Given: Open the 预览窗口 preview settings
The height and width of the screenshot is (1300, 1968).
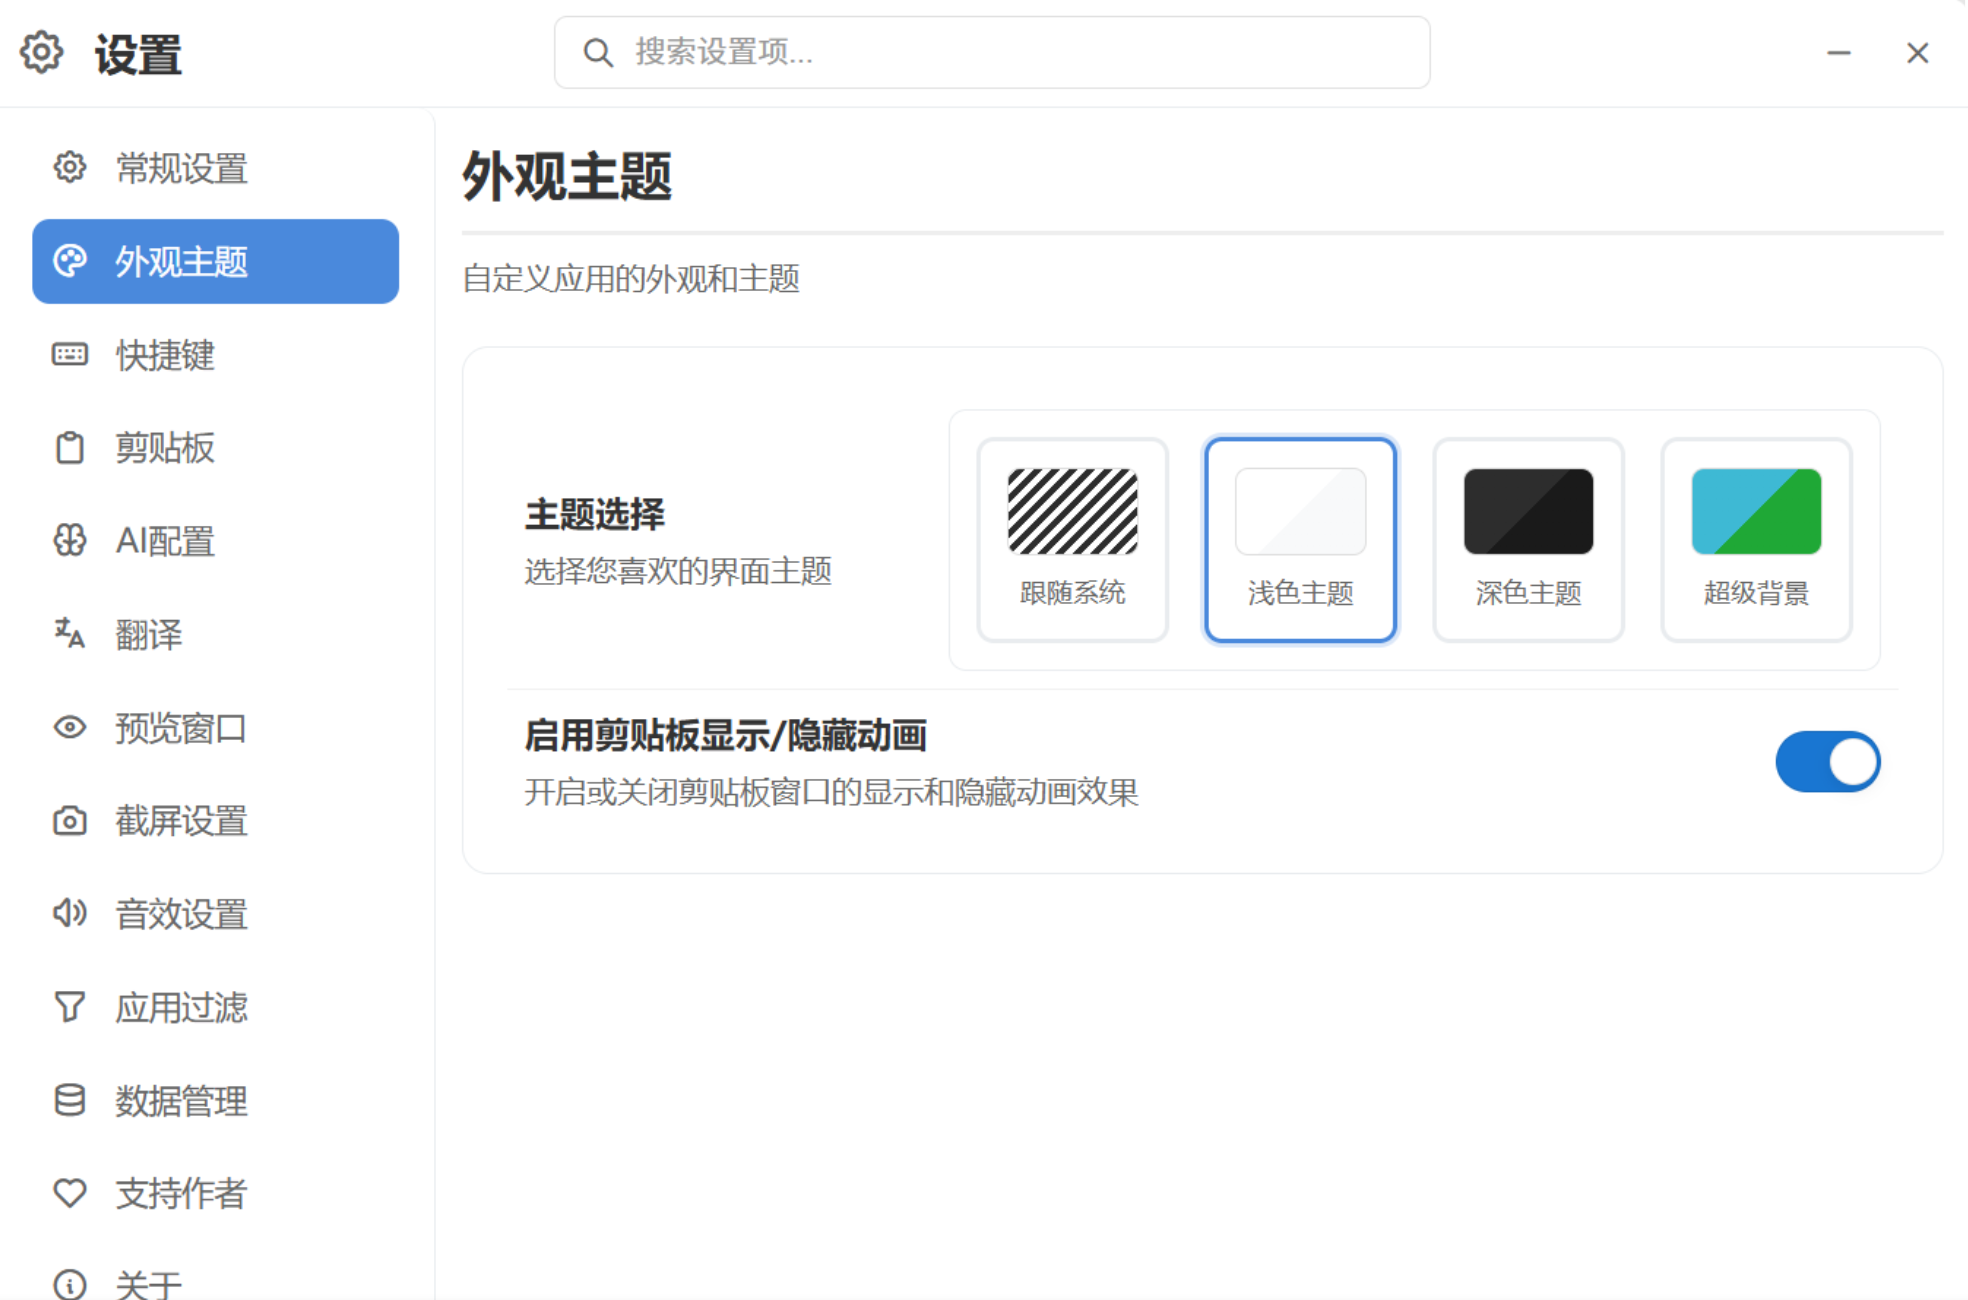Looking at the screenshot, I should pyautogui.click(x=180, y=729).
